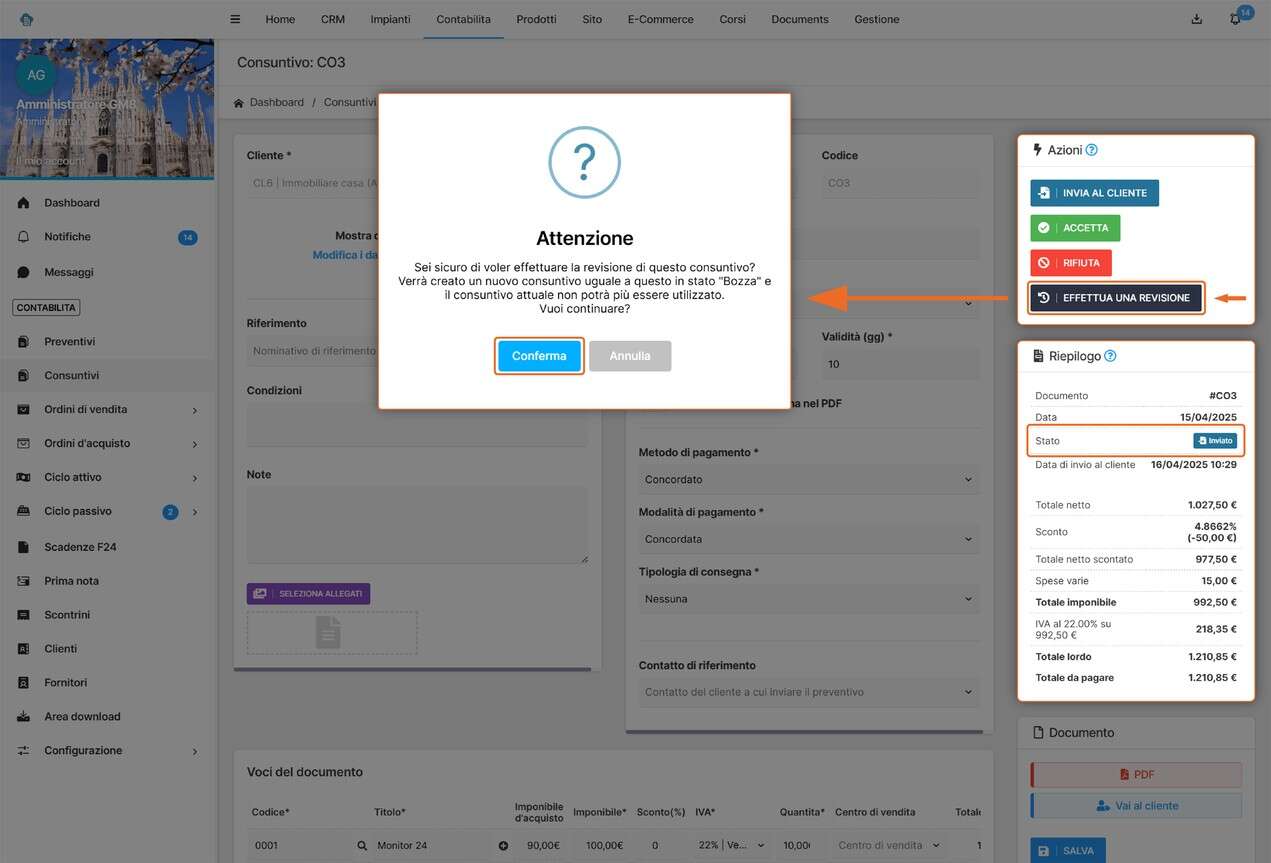This screenshot has height=863, width=1271.
Task: Open the Metodo di pagamento dropdown
Action: [x=808, y=479]
